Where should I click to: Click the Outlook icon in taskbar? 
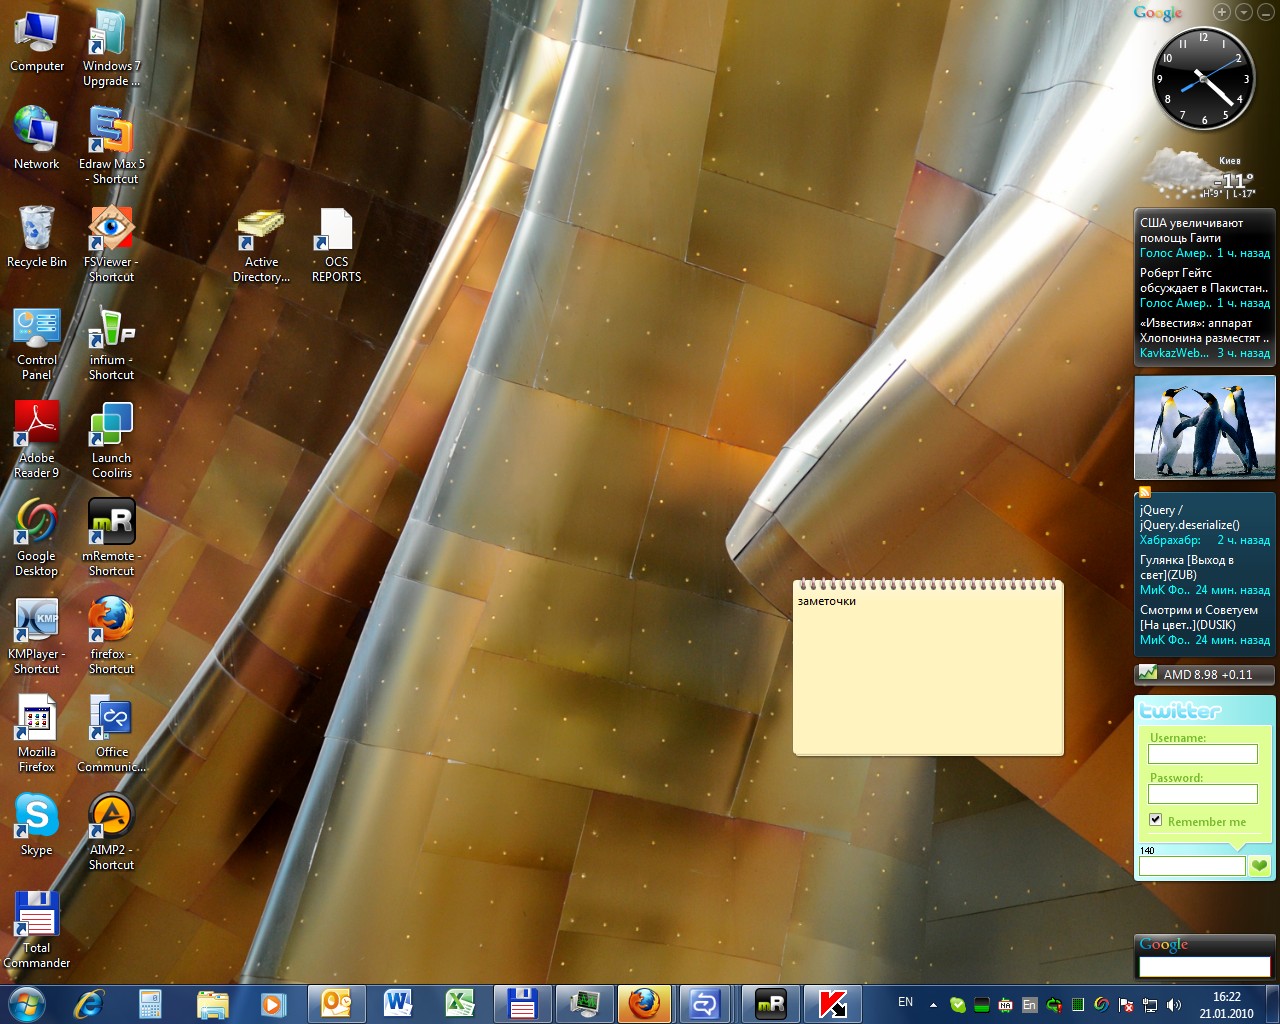pyautogui.click(x=336, y=1003)
